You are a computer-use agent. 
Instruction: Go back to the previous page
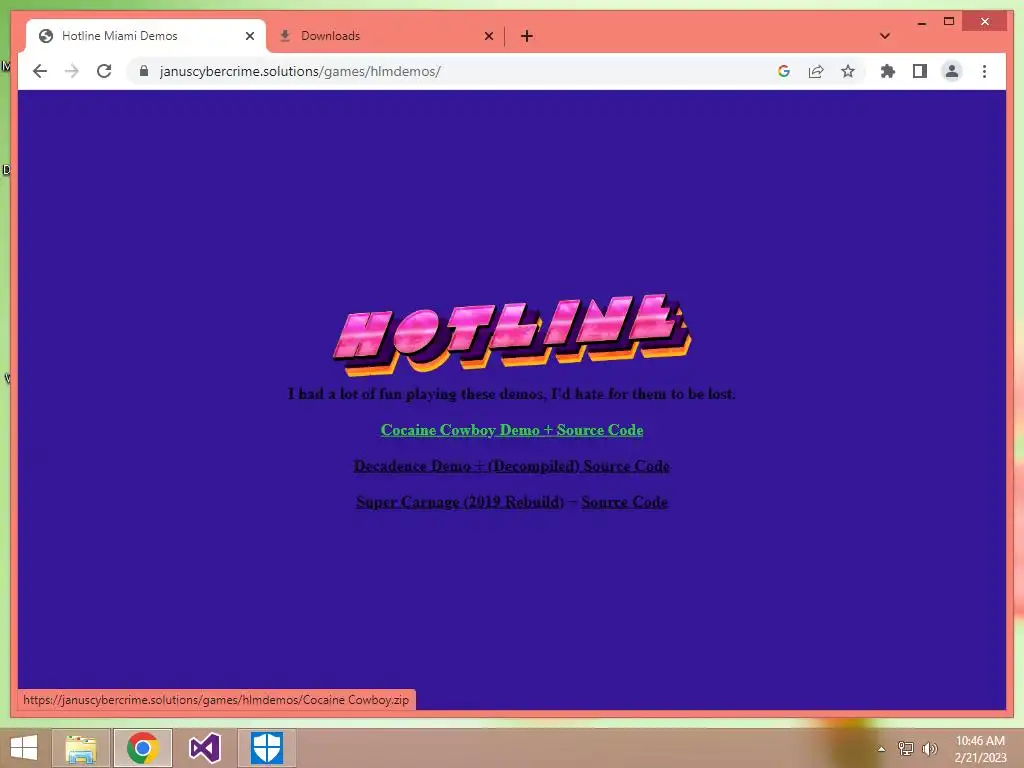pyautogui.click(x=40, y=71)
